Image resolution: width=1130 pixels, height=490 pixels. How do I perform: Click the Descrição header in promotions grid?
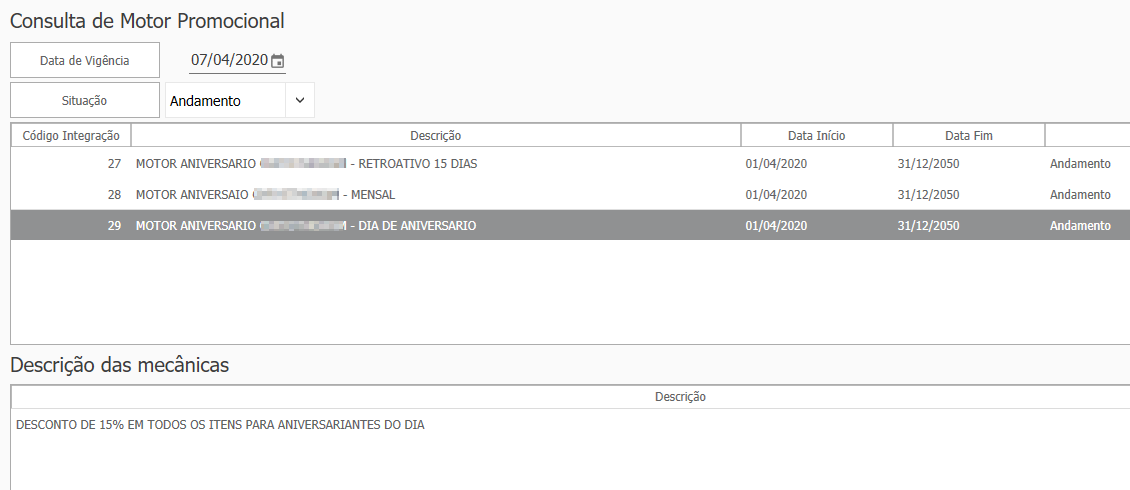(x=435, y=135)
